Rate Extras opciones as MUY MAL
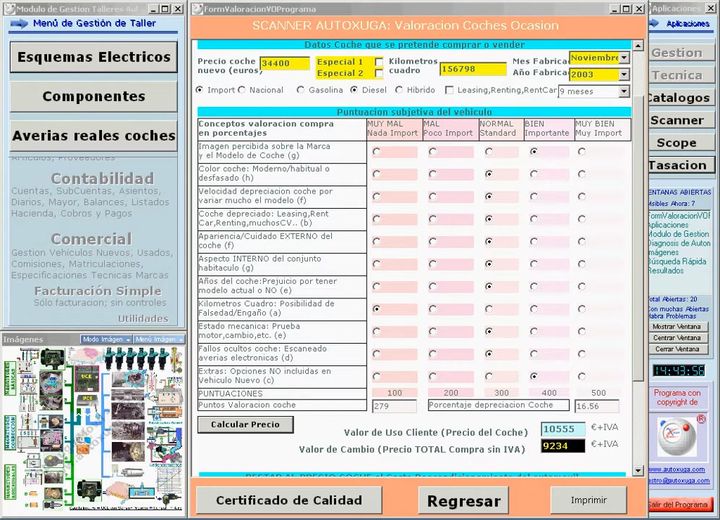Image resolution: width=720 pixels, height=520 pixels. pyautogui.click(x=377, y=376)
